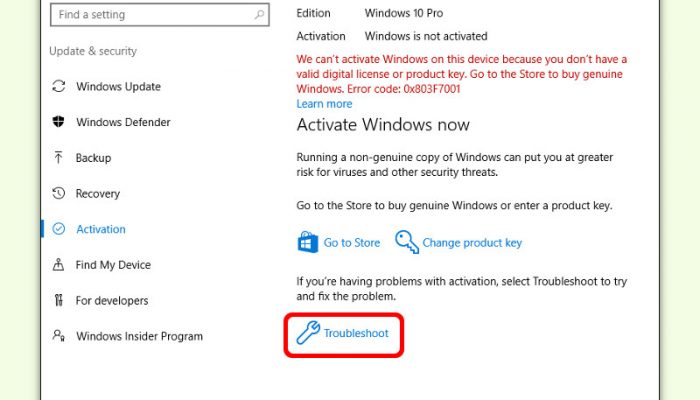Click the Find My Device person icon
Image resolution: width=700 pixels, height=400 pixels.
click(x=58, y=264)
